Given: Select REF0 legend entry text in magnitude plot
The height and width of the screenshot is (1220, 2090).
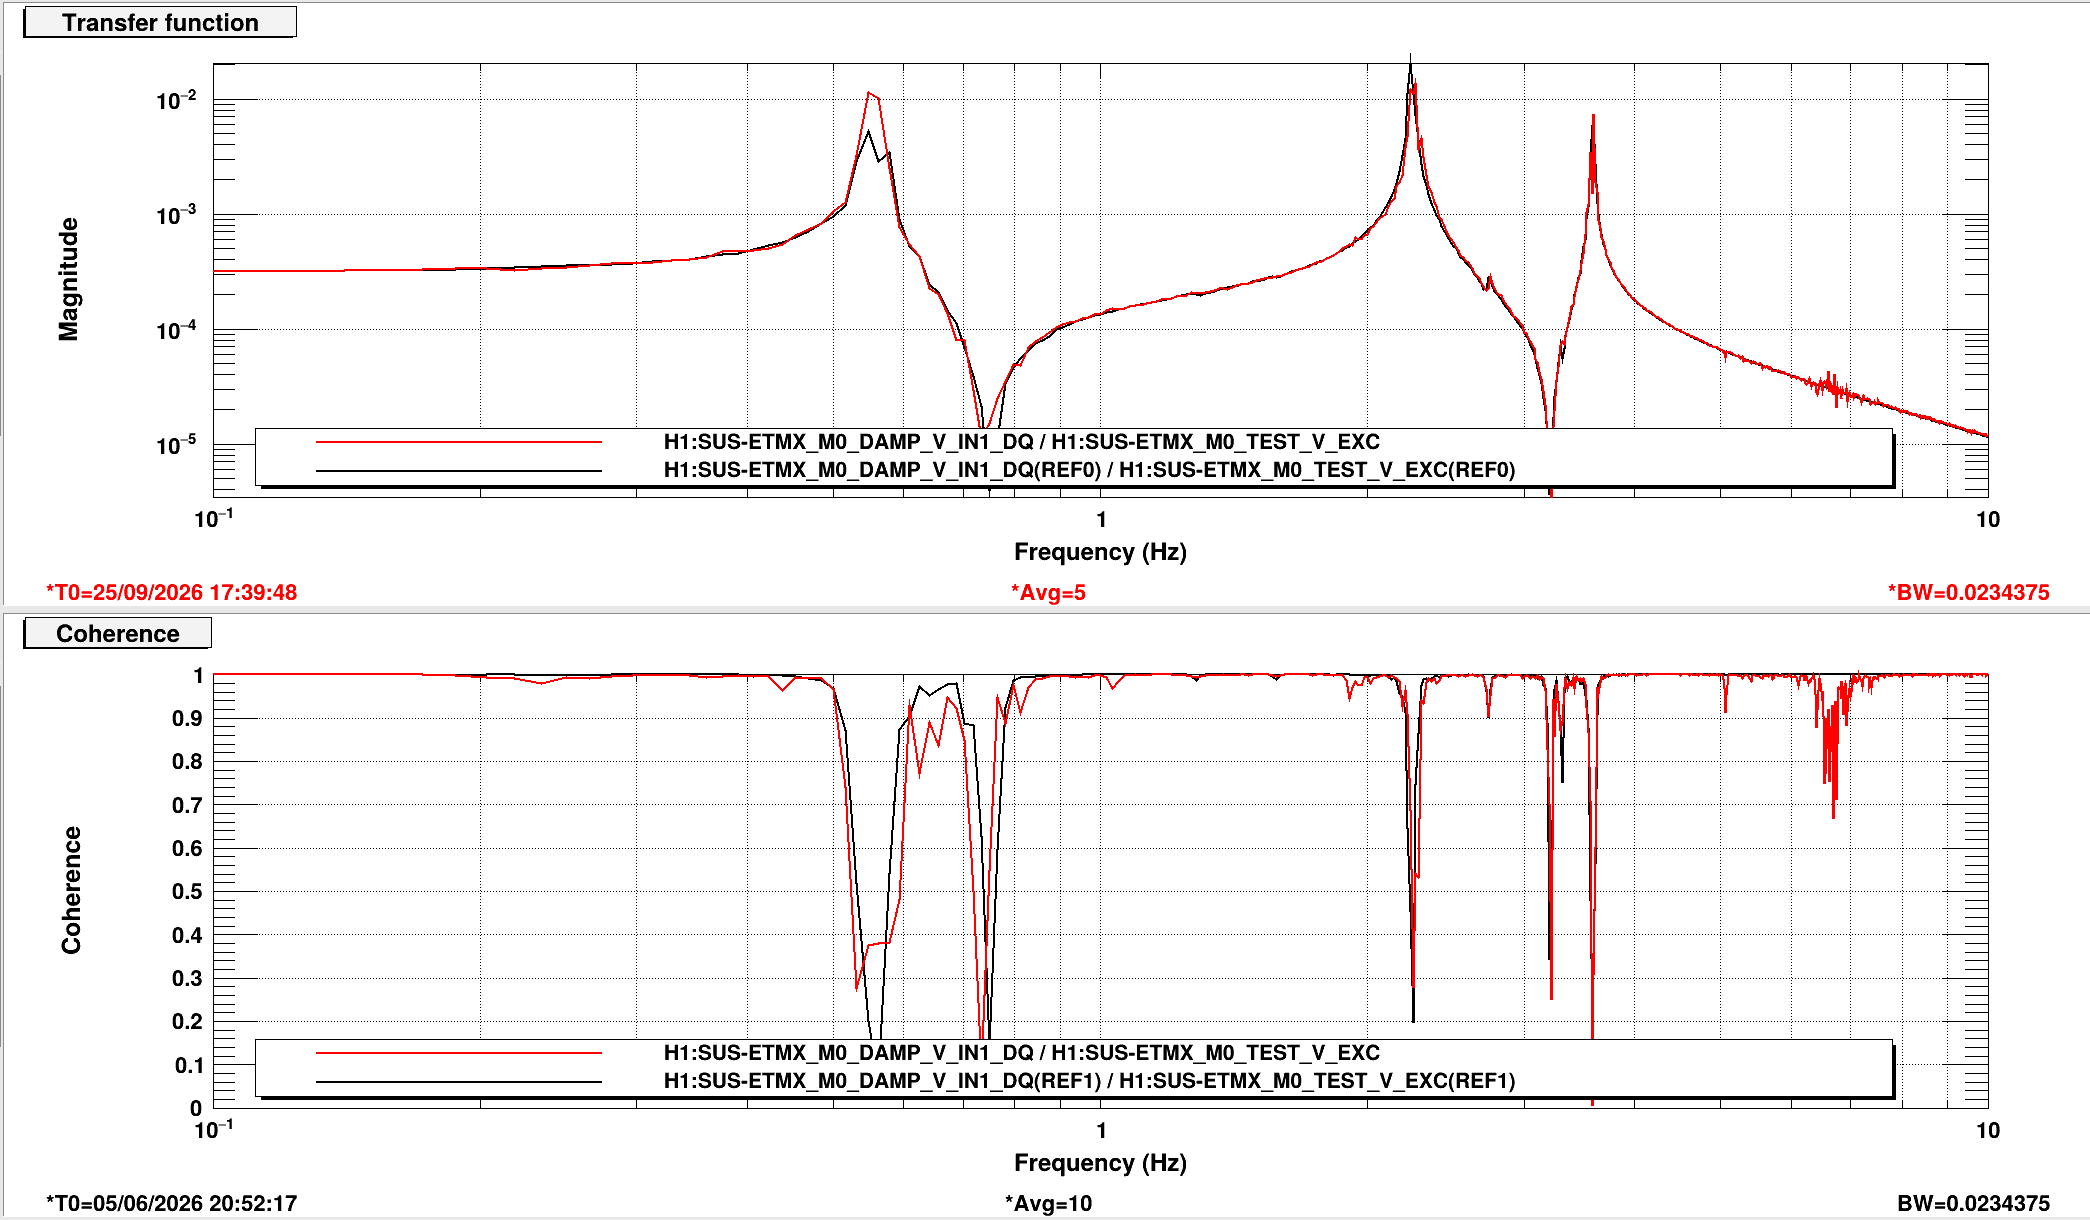Looking at the screenshot, I should click(1089, 470).
